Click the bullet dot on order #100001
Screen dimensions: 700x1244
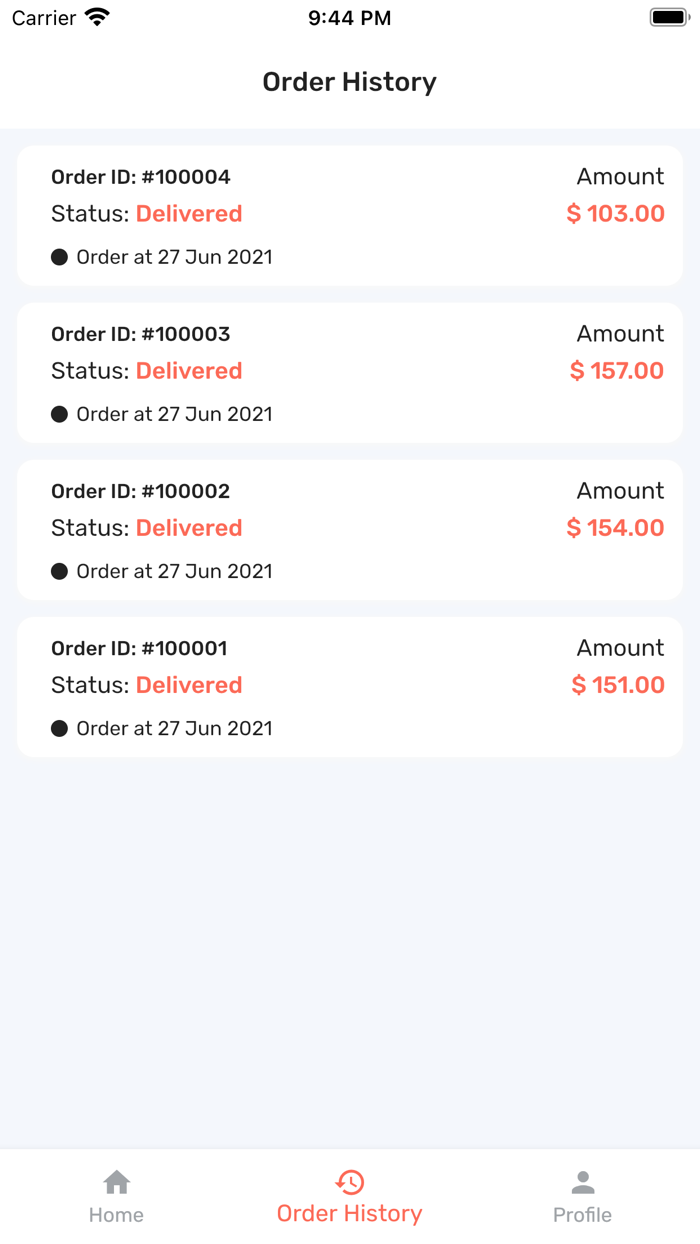tap(59, 728)
